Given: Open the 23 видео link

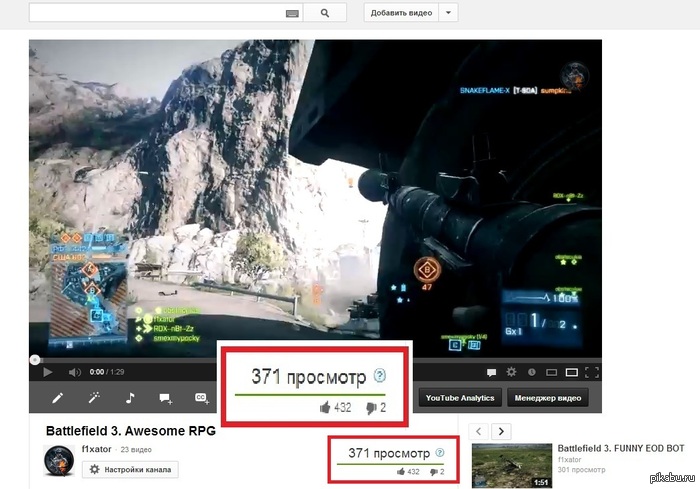Looking at the screenshot, I should [136, 450].
